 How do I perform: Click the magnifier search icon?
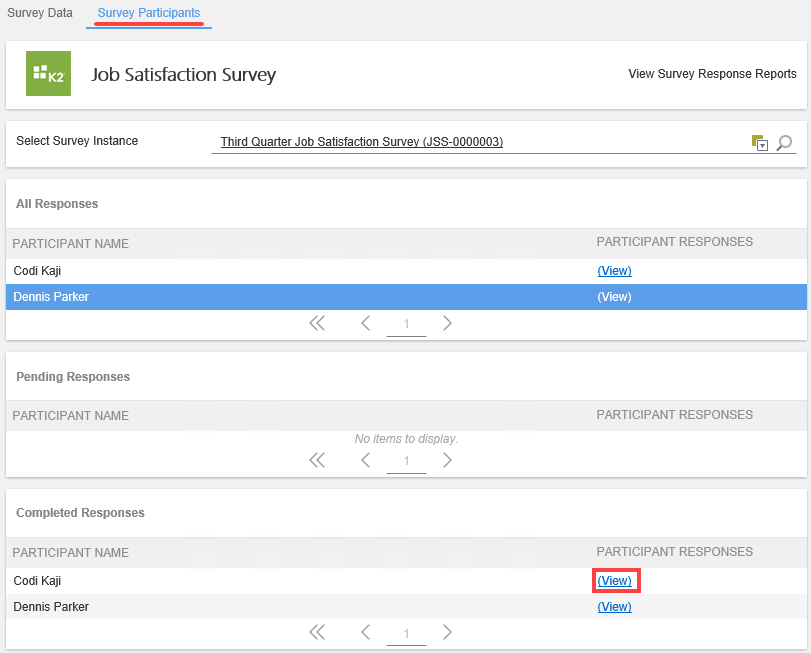(x=784, y=143)
